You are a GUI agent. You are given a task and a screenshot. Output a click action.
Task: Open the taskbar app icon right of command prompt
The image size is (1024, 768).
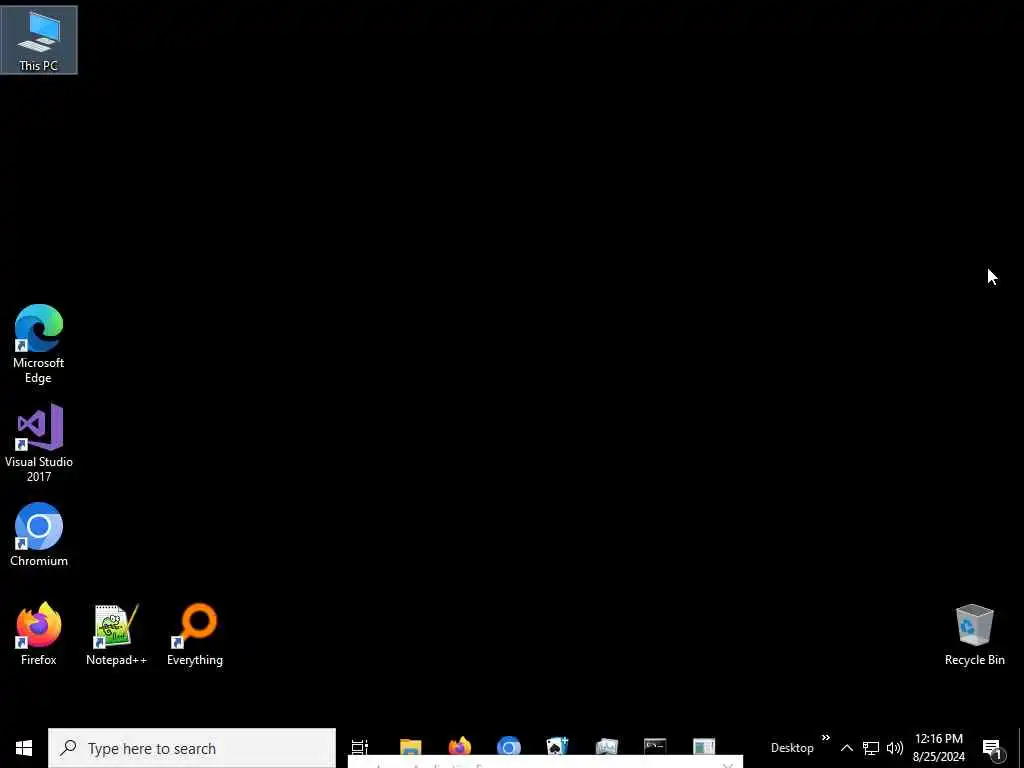704,747
